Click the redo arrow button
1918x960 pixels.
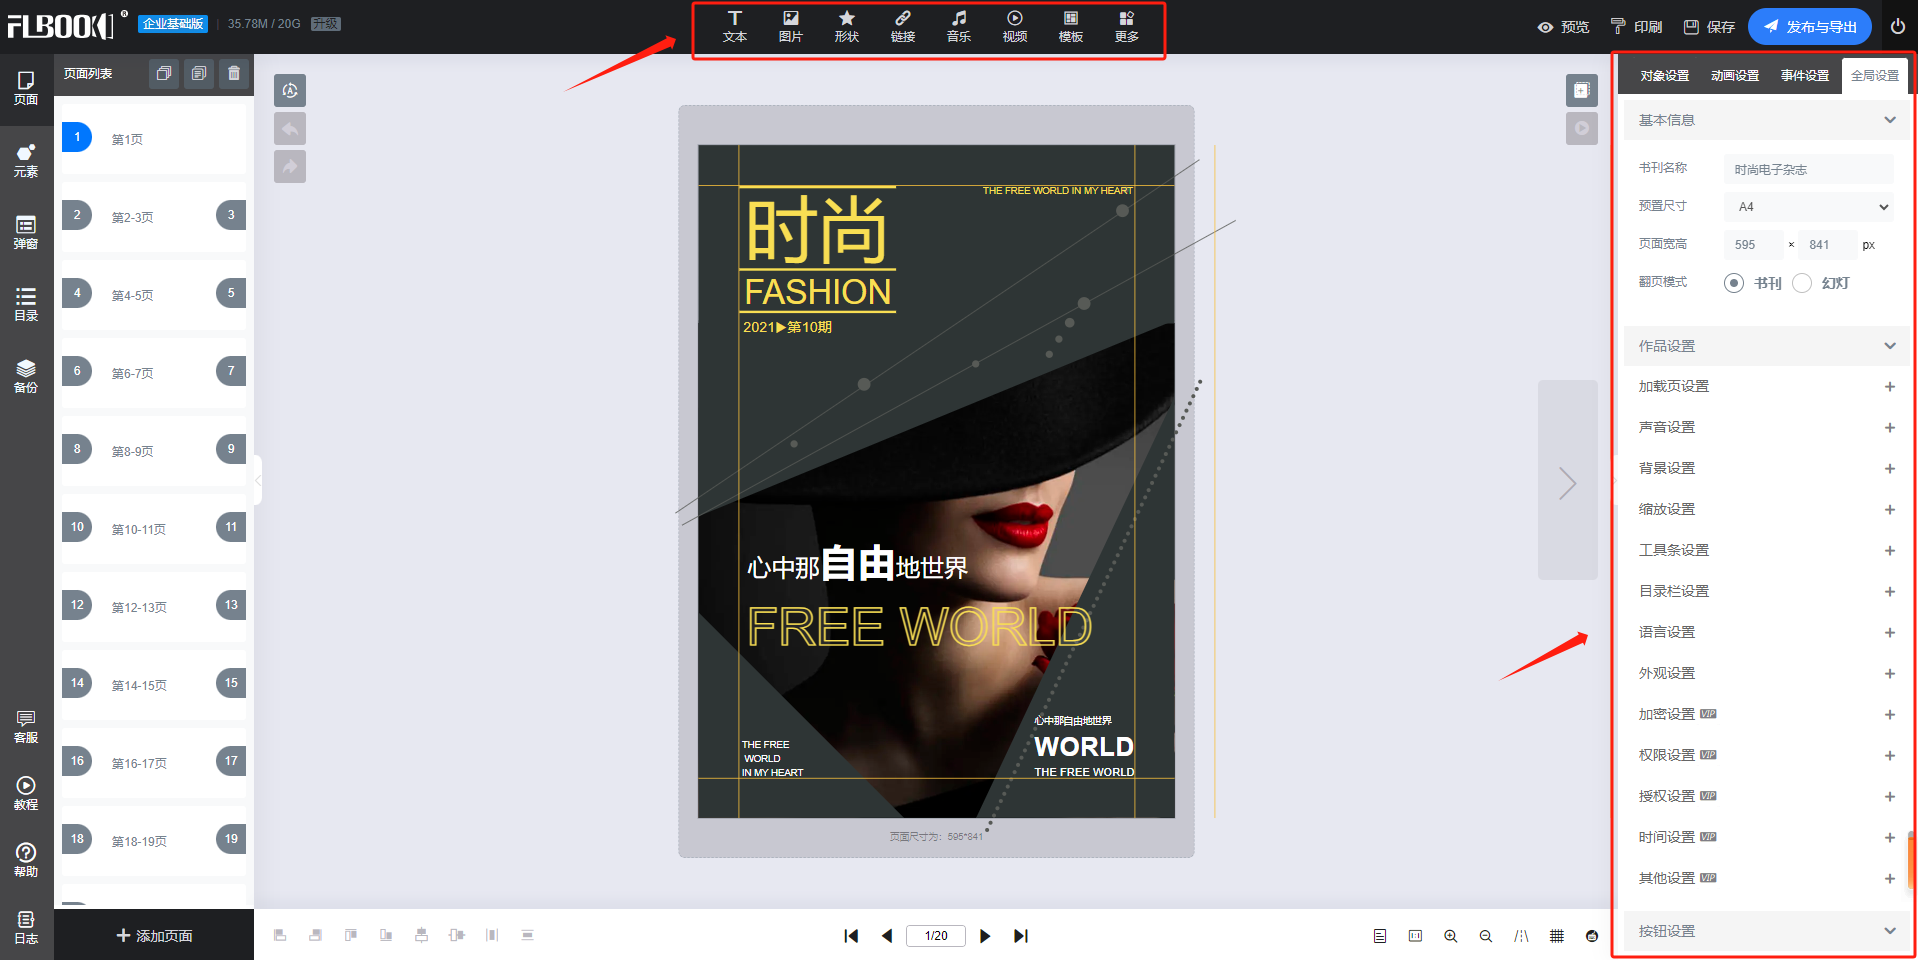tap(290, 166)
